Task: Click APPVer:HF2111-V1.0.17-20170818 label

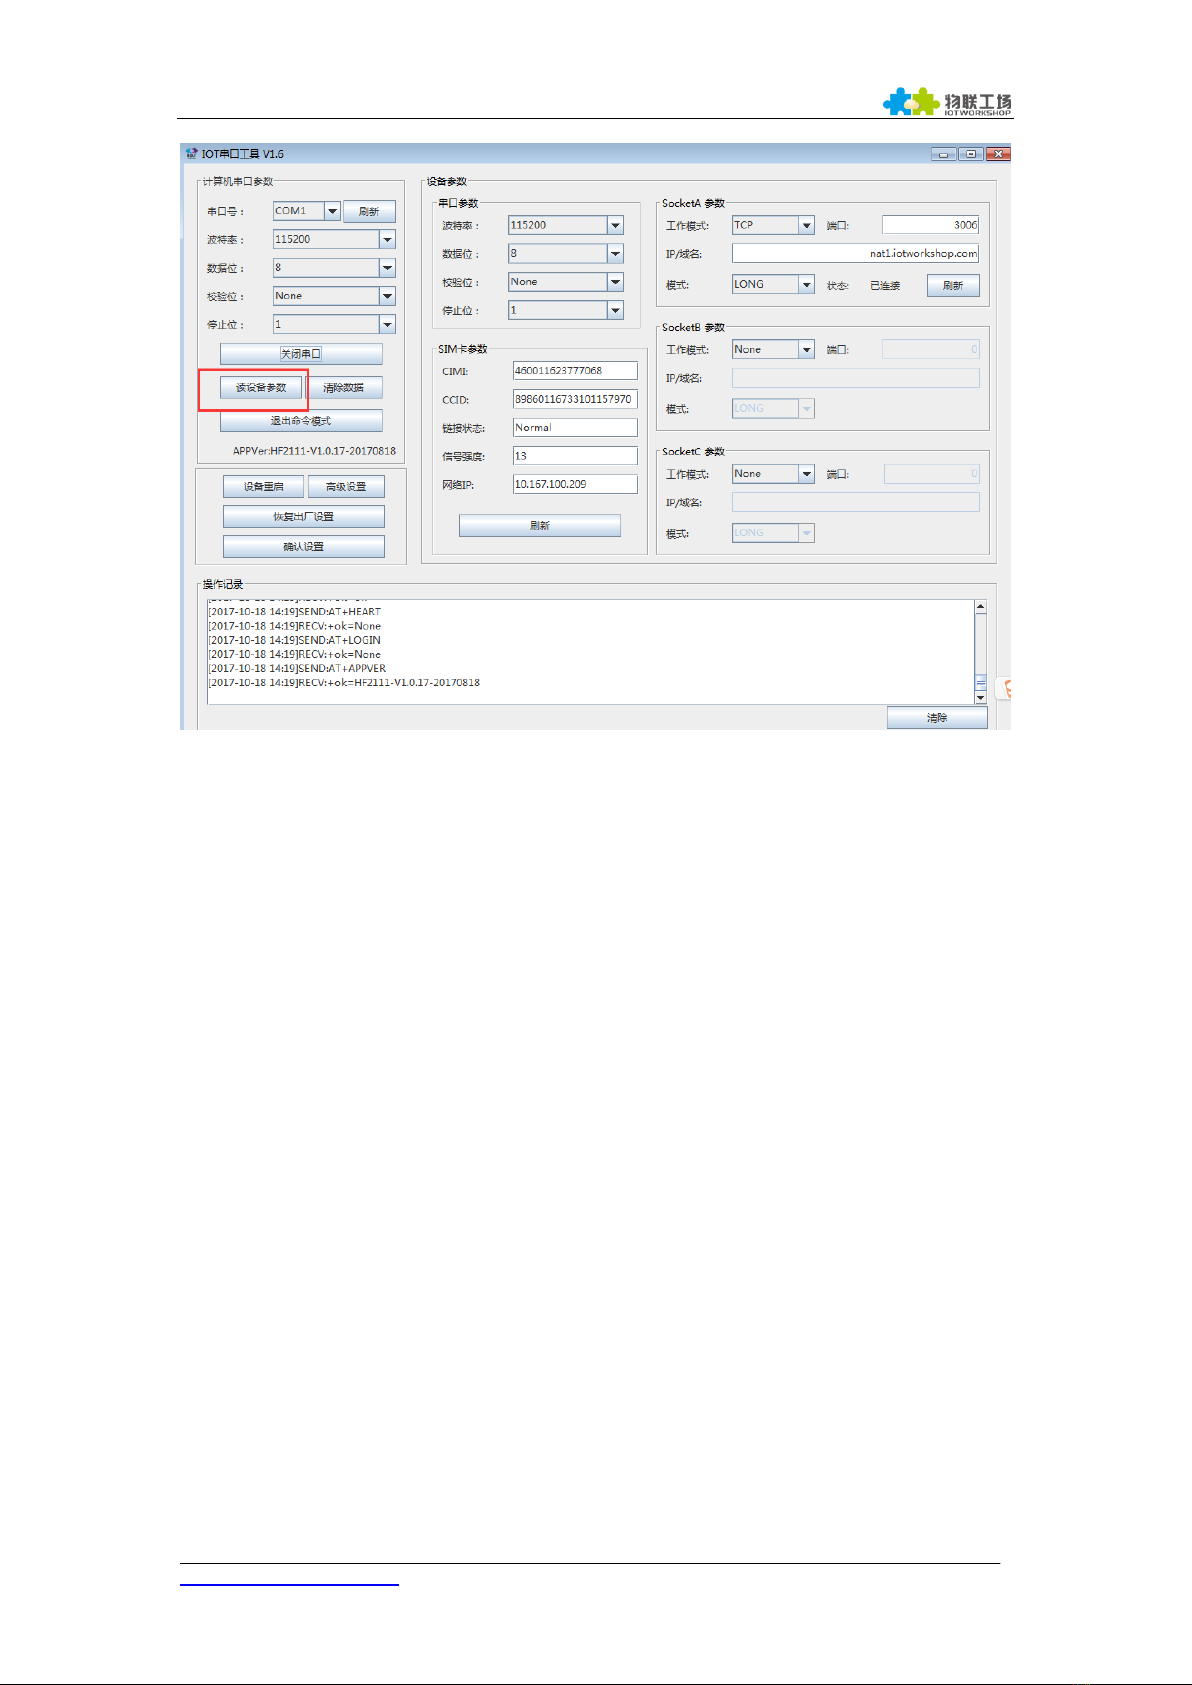Action: pos(314,451)
